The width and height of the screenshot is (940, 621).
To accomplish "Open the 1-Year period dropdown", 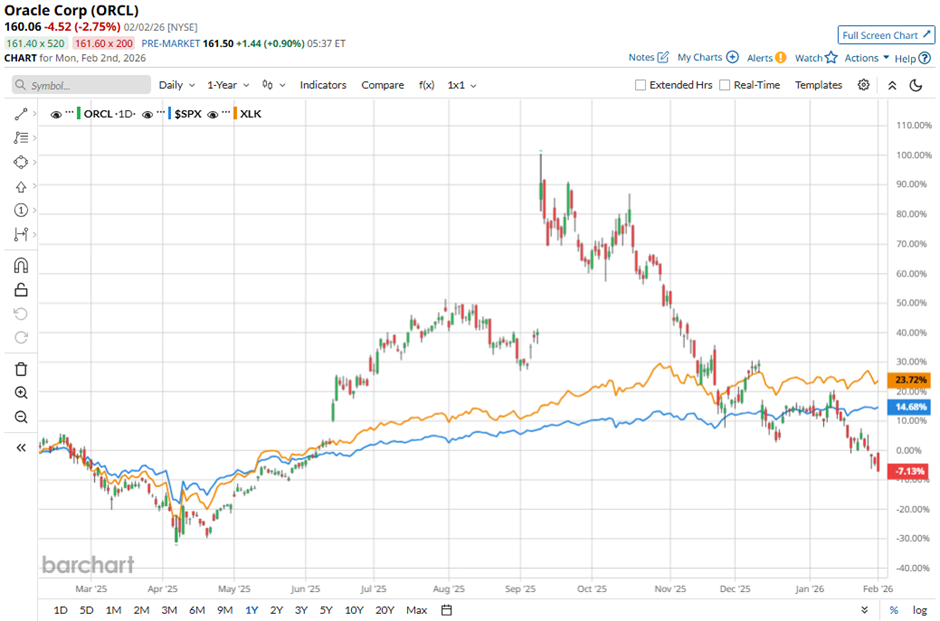I will pos(228,85).
